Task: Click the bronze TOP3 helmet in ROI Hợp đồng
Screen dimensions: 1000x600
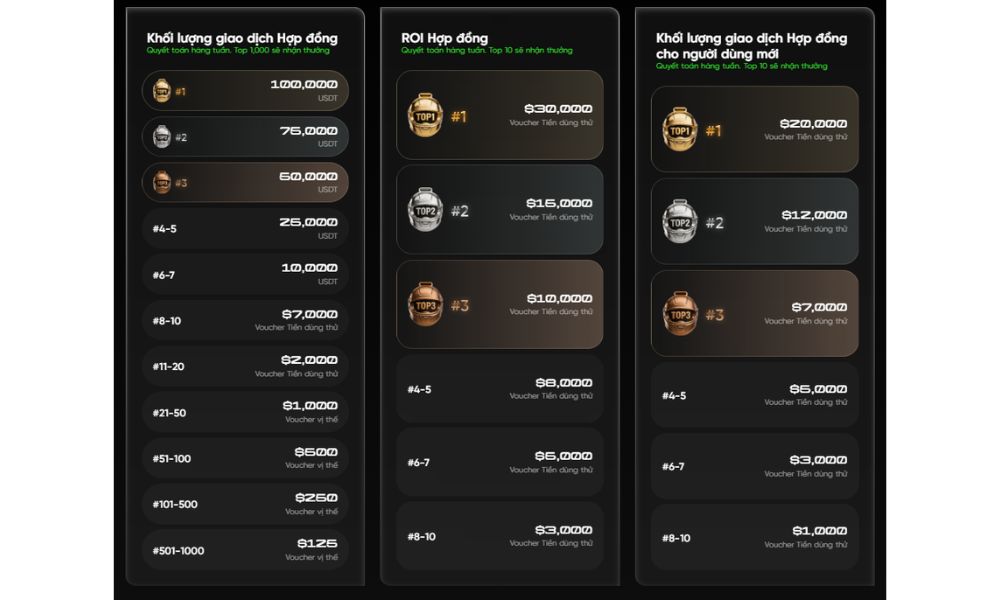Action: pos(425,304)
